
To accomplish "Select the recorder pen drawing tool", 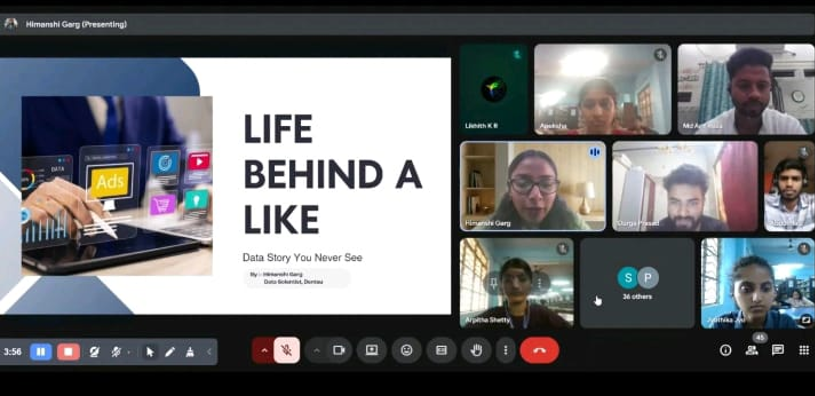I will (x=170, y=352).
